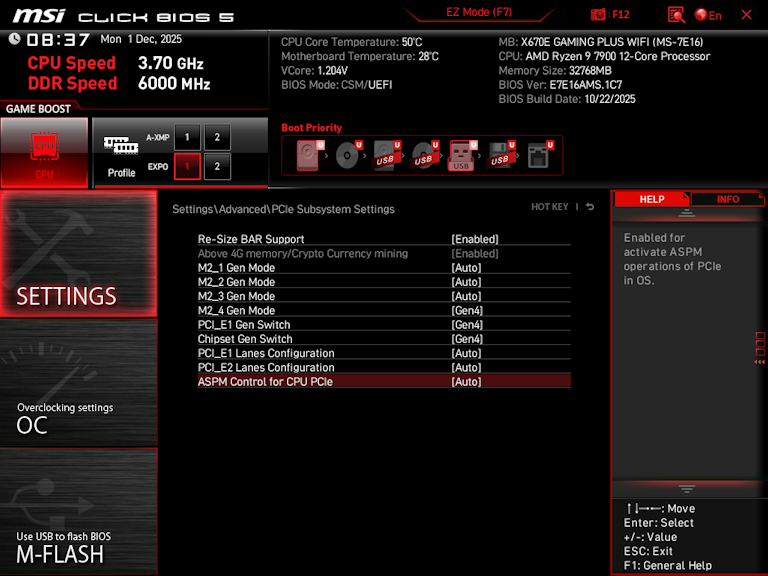
Task: Exit BIOS with the X button
Action: [746, 15]
